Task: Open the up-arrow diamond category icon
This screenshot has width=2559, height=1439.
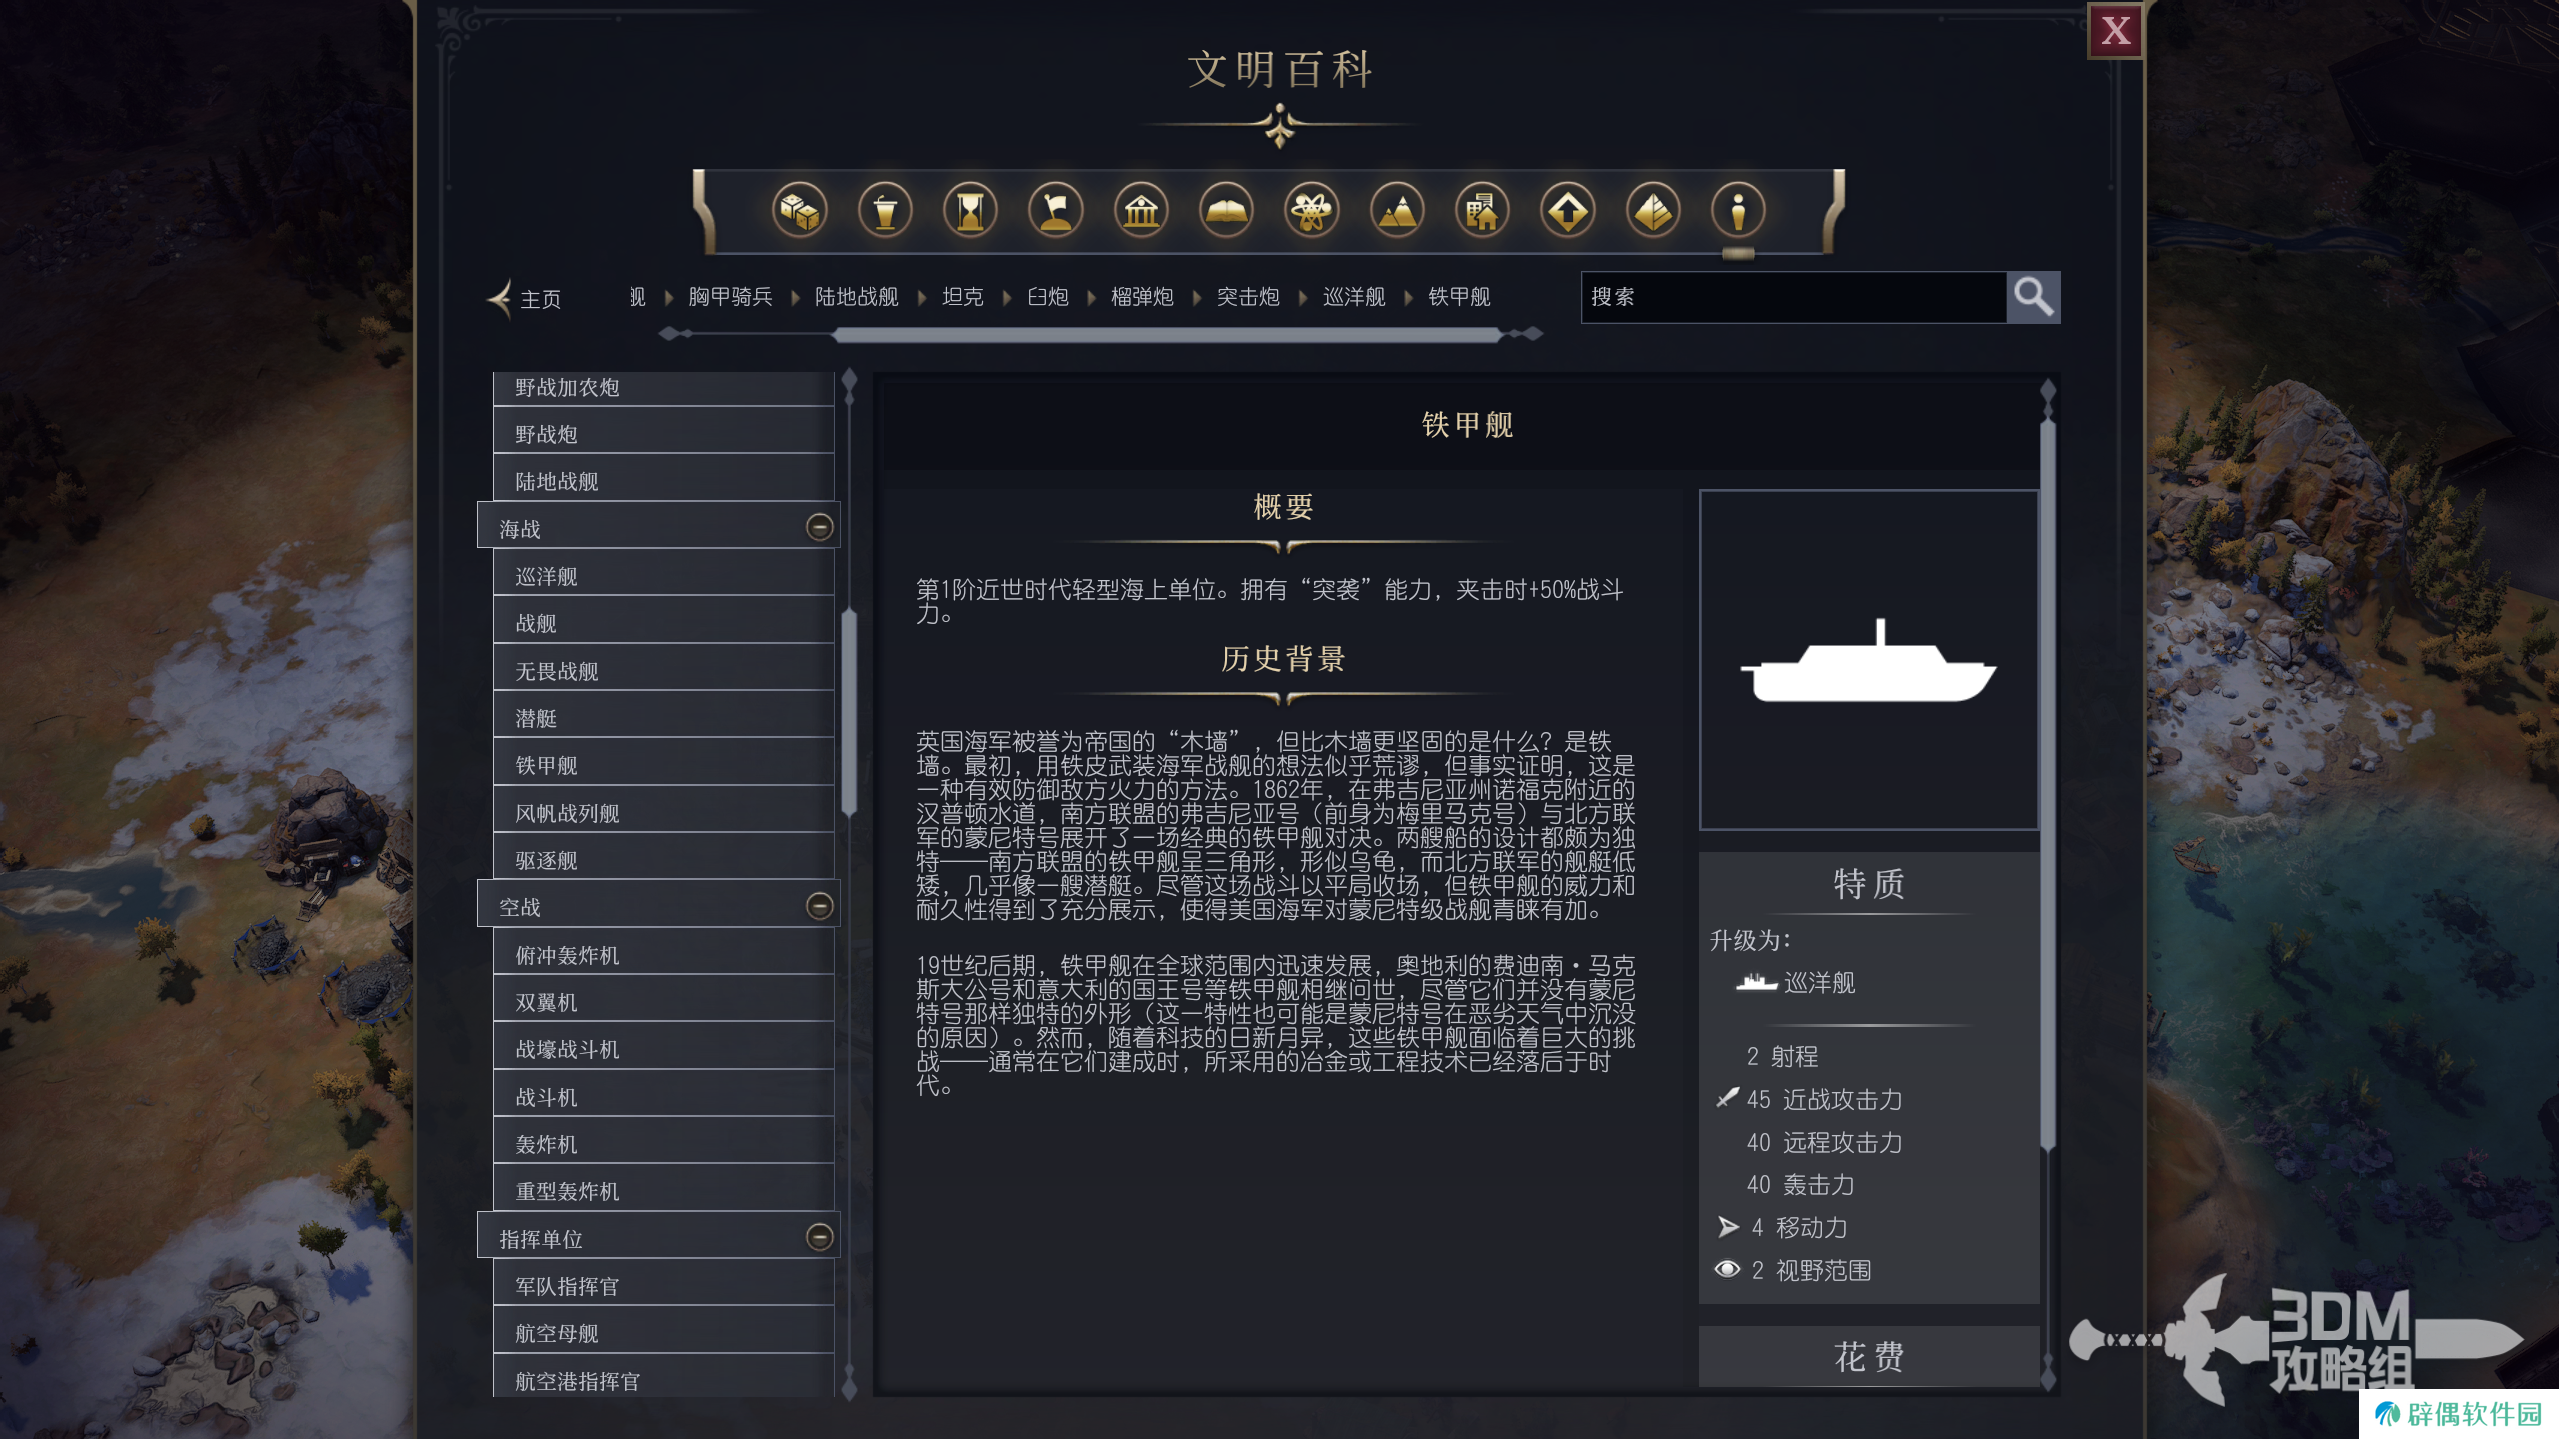Action: pos(1567,211)
